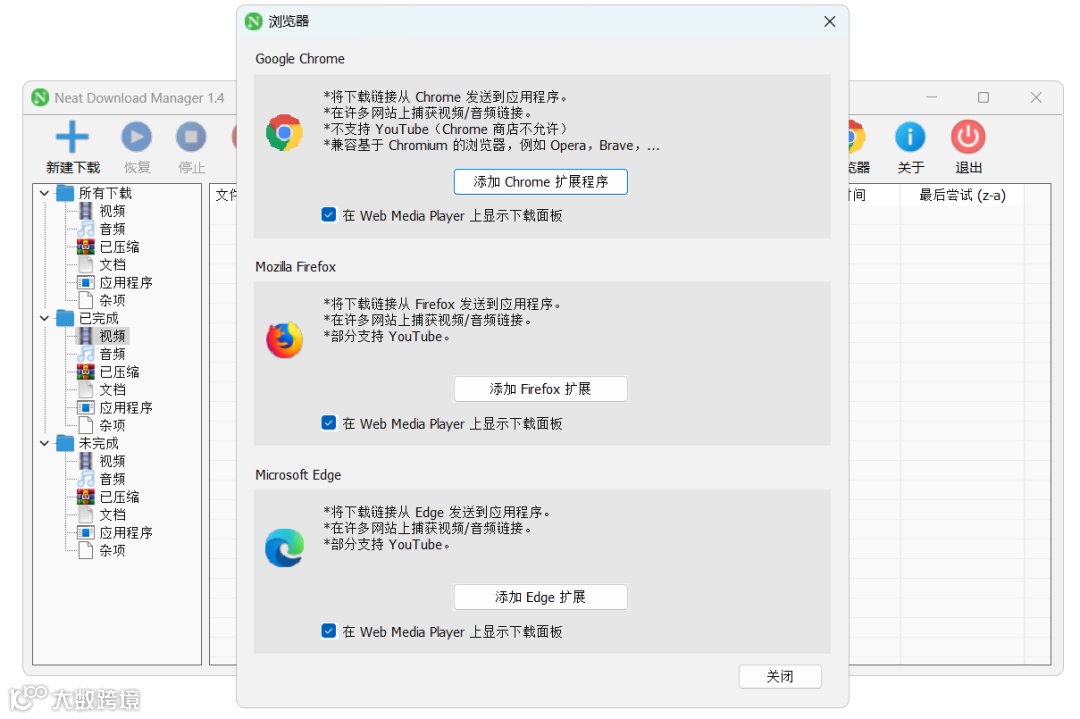The height and width of the screenshot is (719, 1080).
Task: Select 文档 under 所有下载
Action: tap(112, 264)
